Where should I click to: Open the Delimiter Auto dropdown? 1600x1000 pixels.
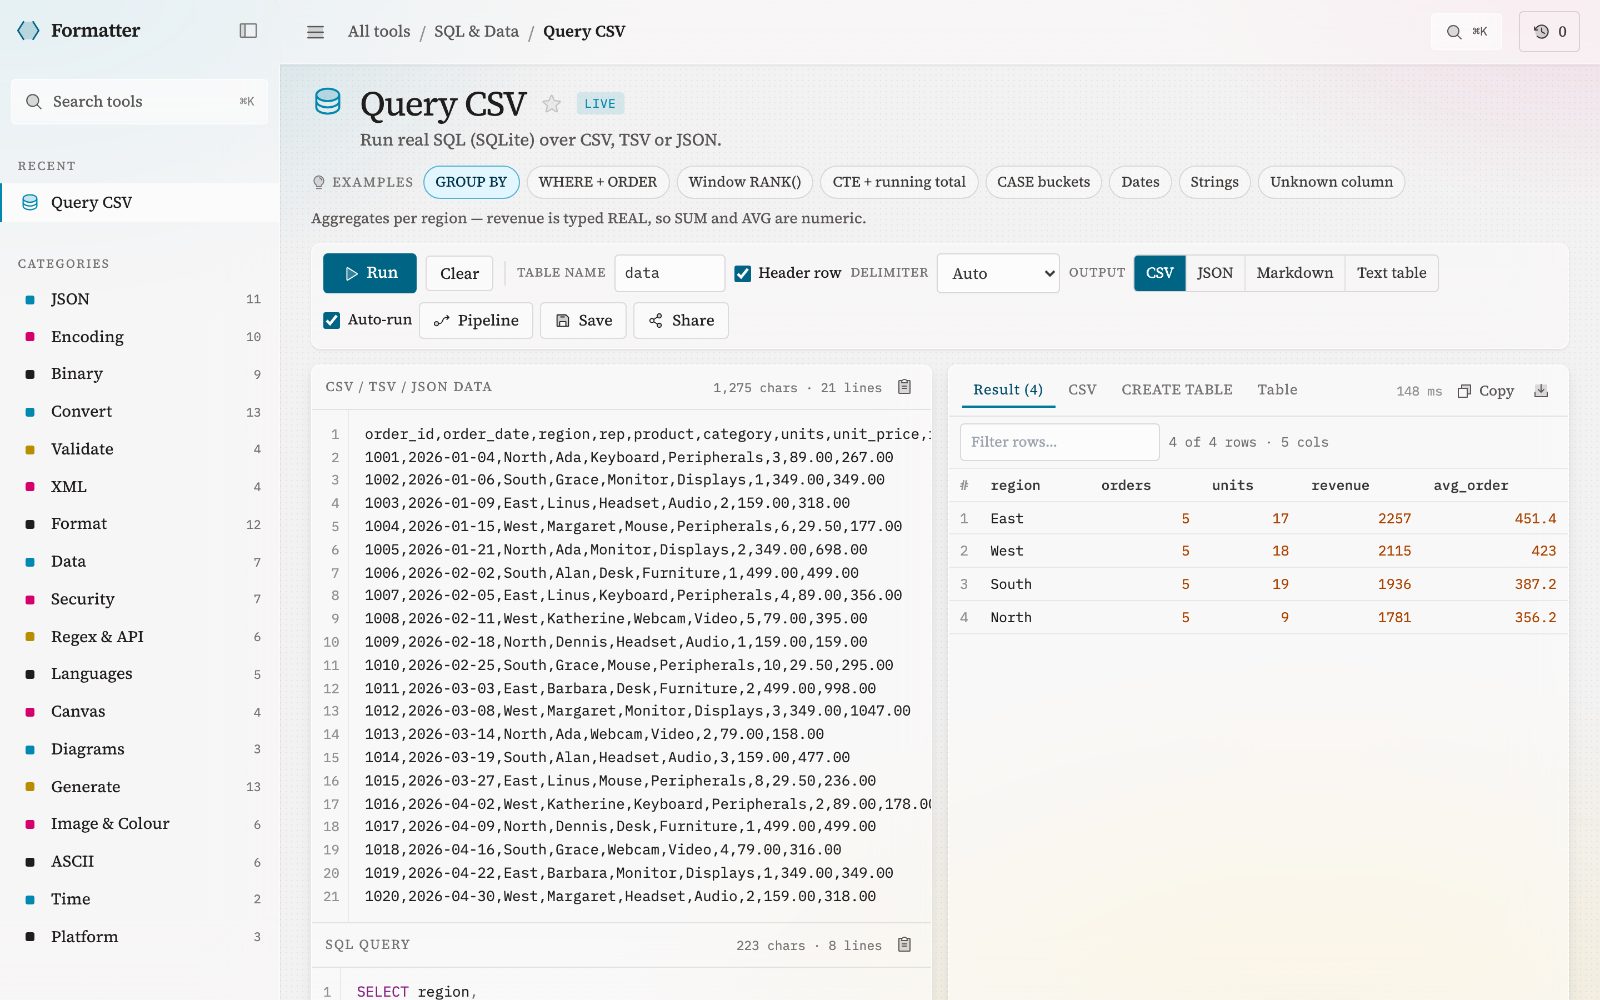click(998, 273)
